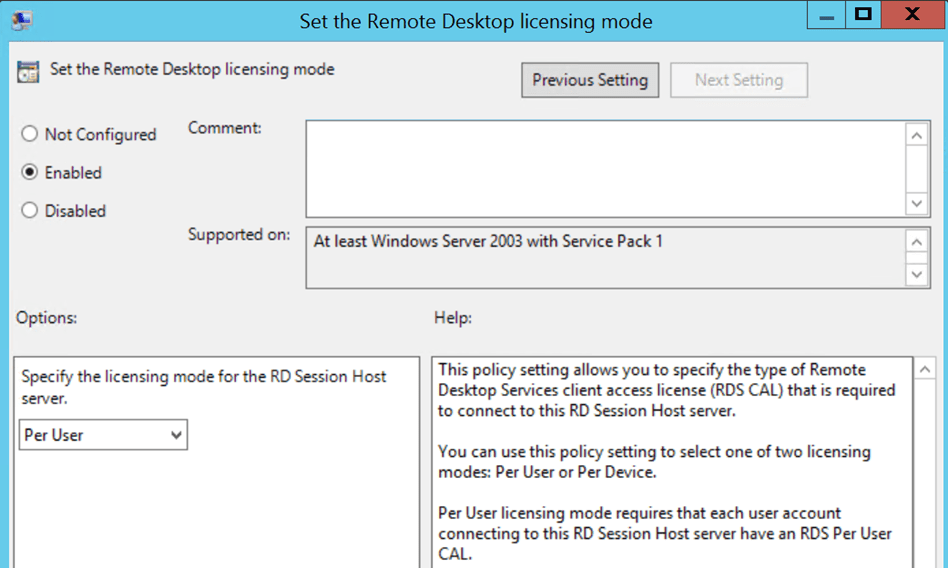Viewport: 948px width, 568px height.
Task: Set the policy to Disabled
Action: (29, 211)
